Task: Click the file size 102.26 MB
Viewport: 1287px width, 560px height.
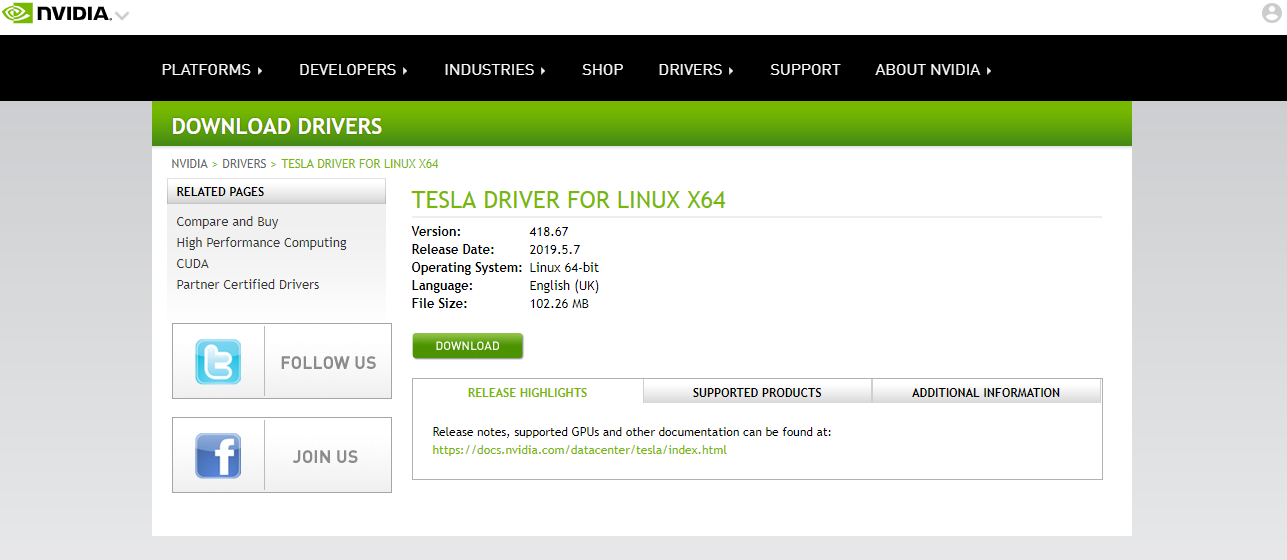Action: point(559,304)
